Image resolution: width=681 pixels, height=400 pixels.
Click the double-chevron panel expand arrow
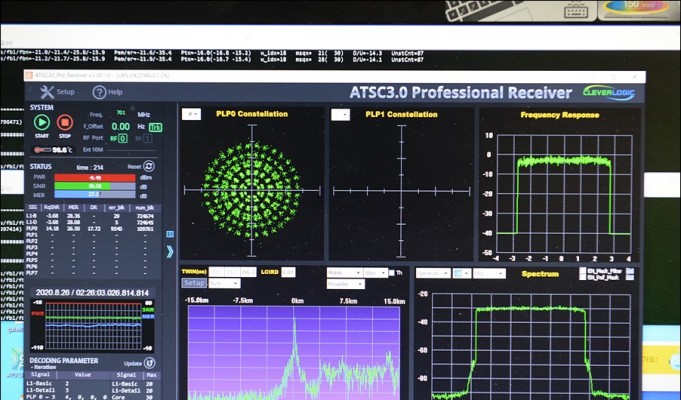pyautogui.click(x=170, y=251)
